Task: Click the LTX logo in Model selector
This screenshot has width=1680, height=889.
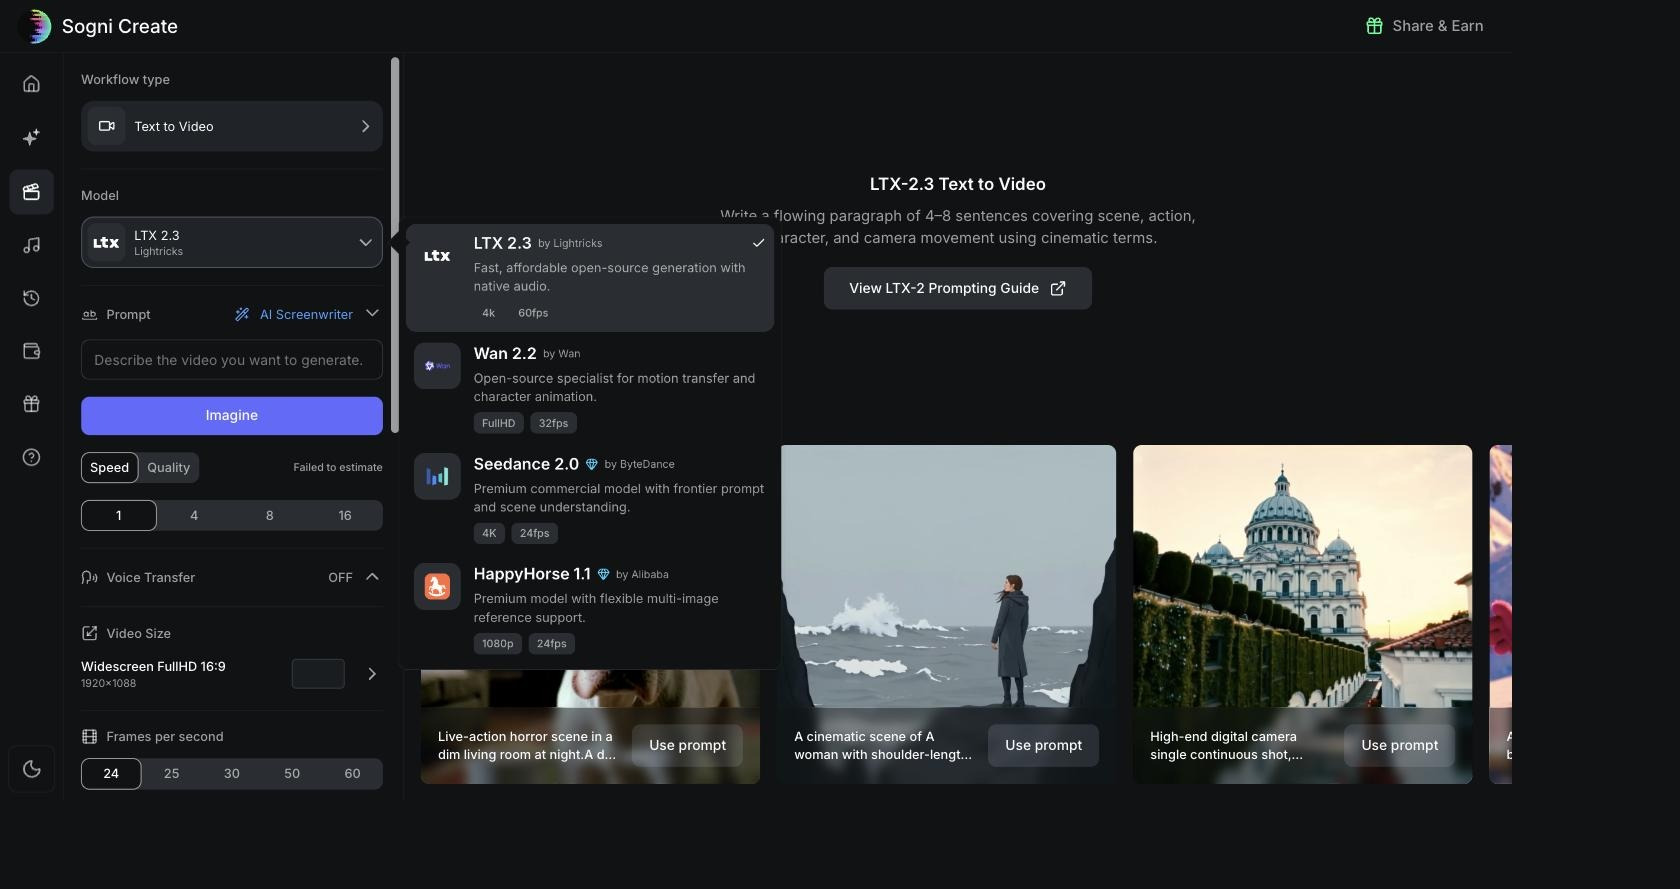Action: (106, 243)
